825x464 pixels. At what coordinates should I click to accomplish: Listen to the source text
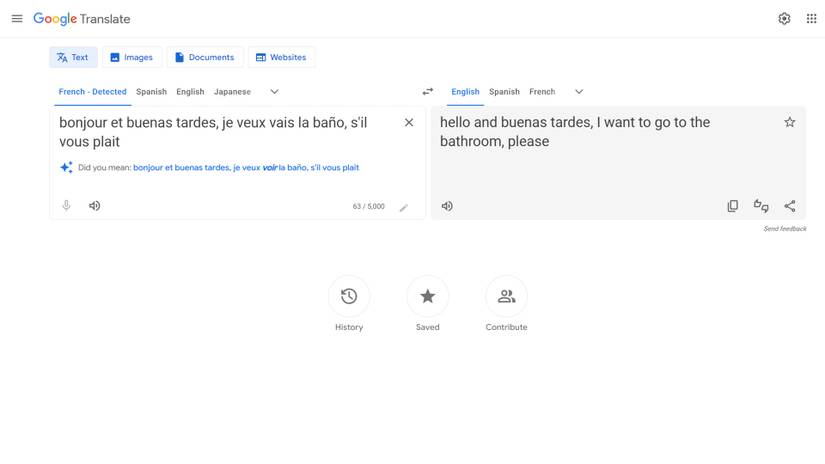coord(94,206)
